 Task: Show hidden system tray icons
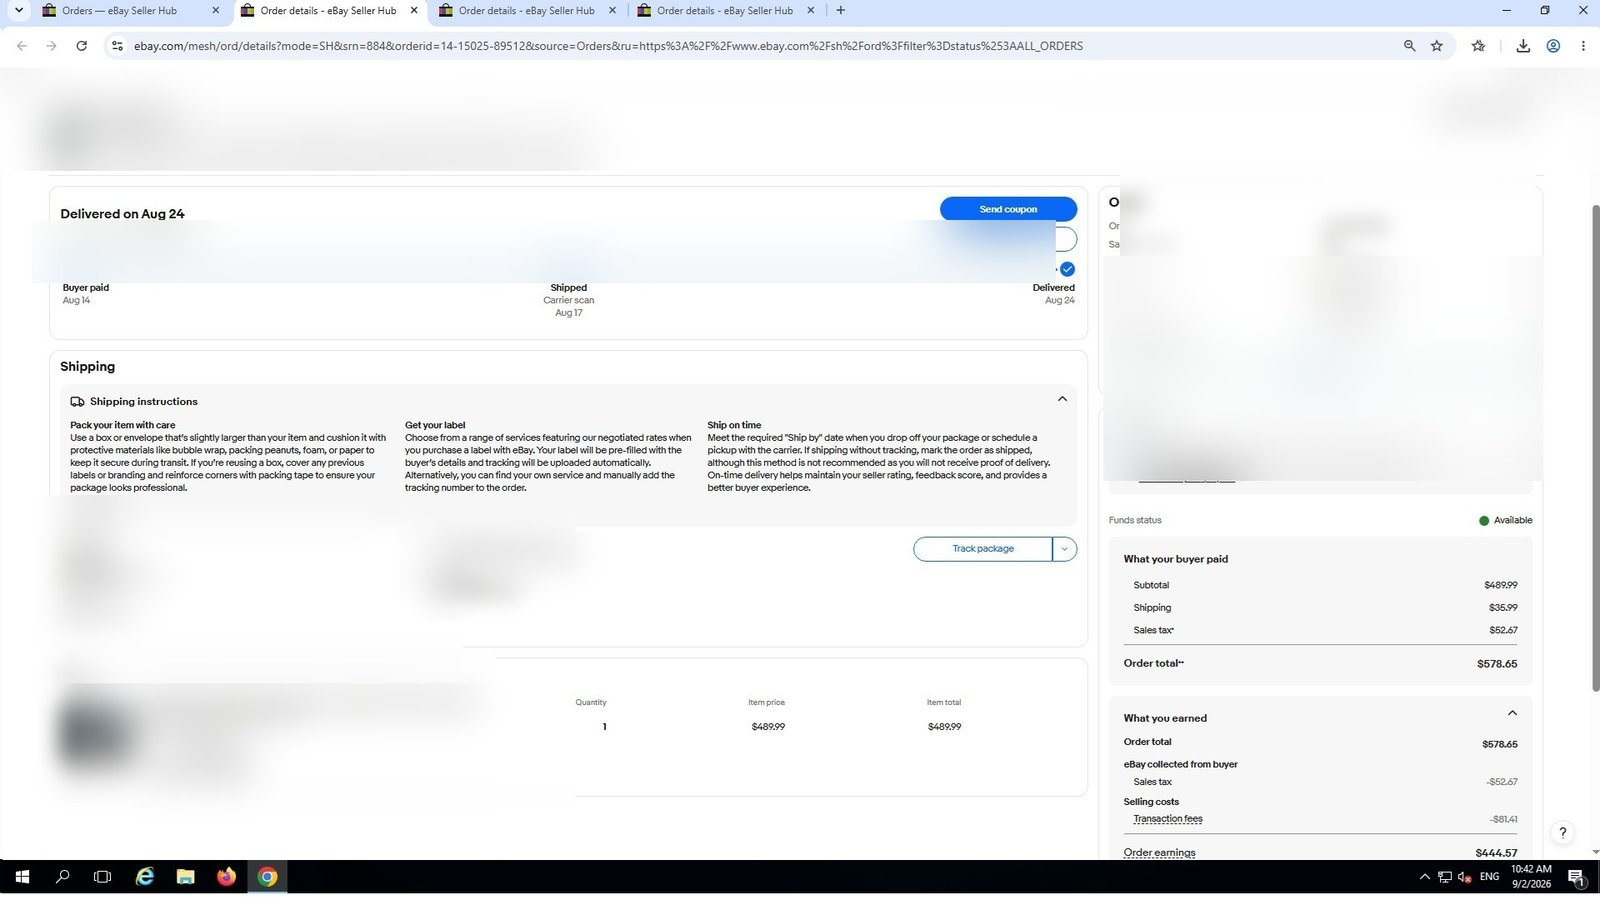[x=1424, y=877]
